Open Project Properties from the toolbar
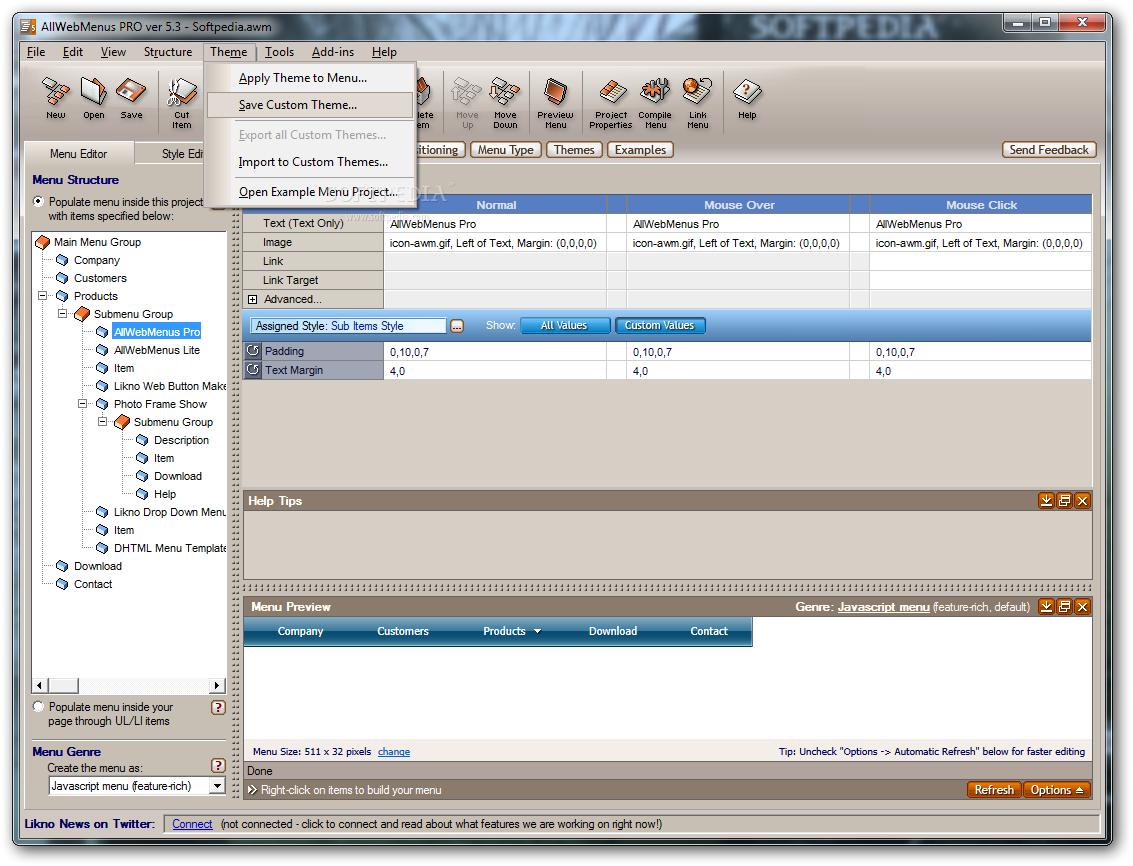Viewport: 1133px width, 866px height. [611, 102]
